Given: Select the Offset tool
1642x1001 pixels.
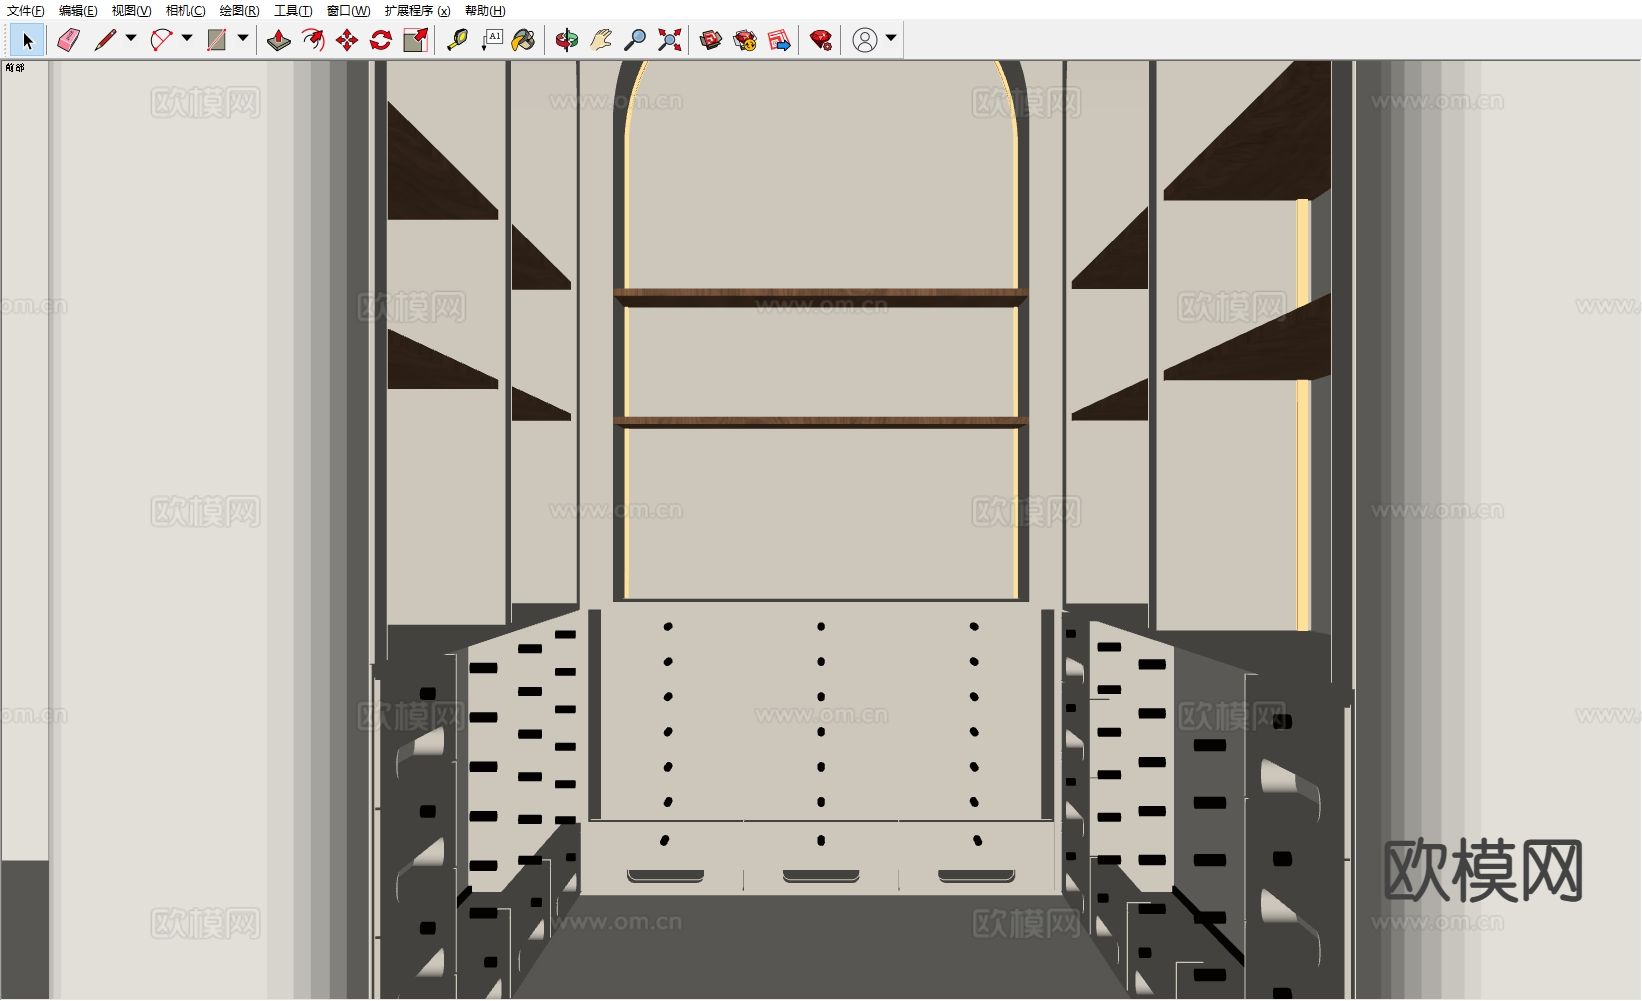Looking at the screenshot, I should tap(313, 40).
